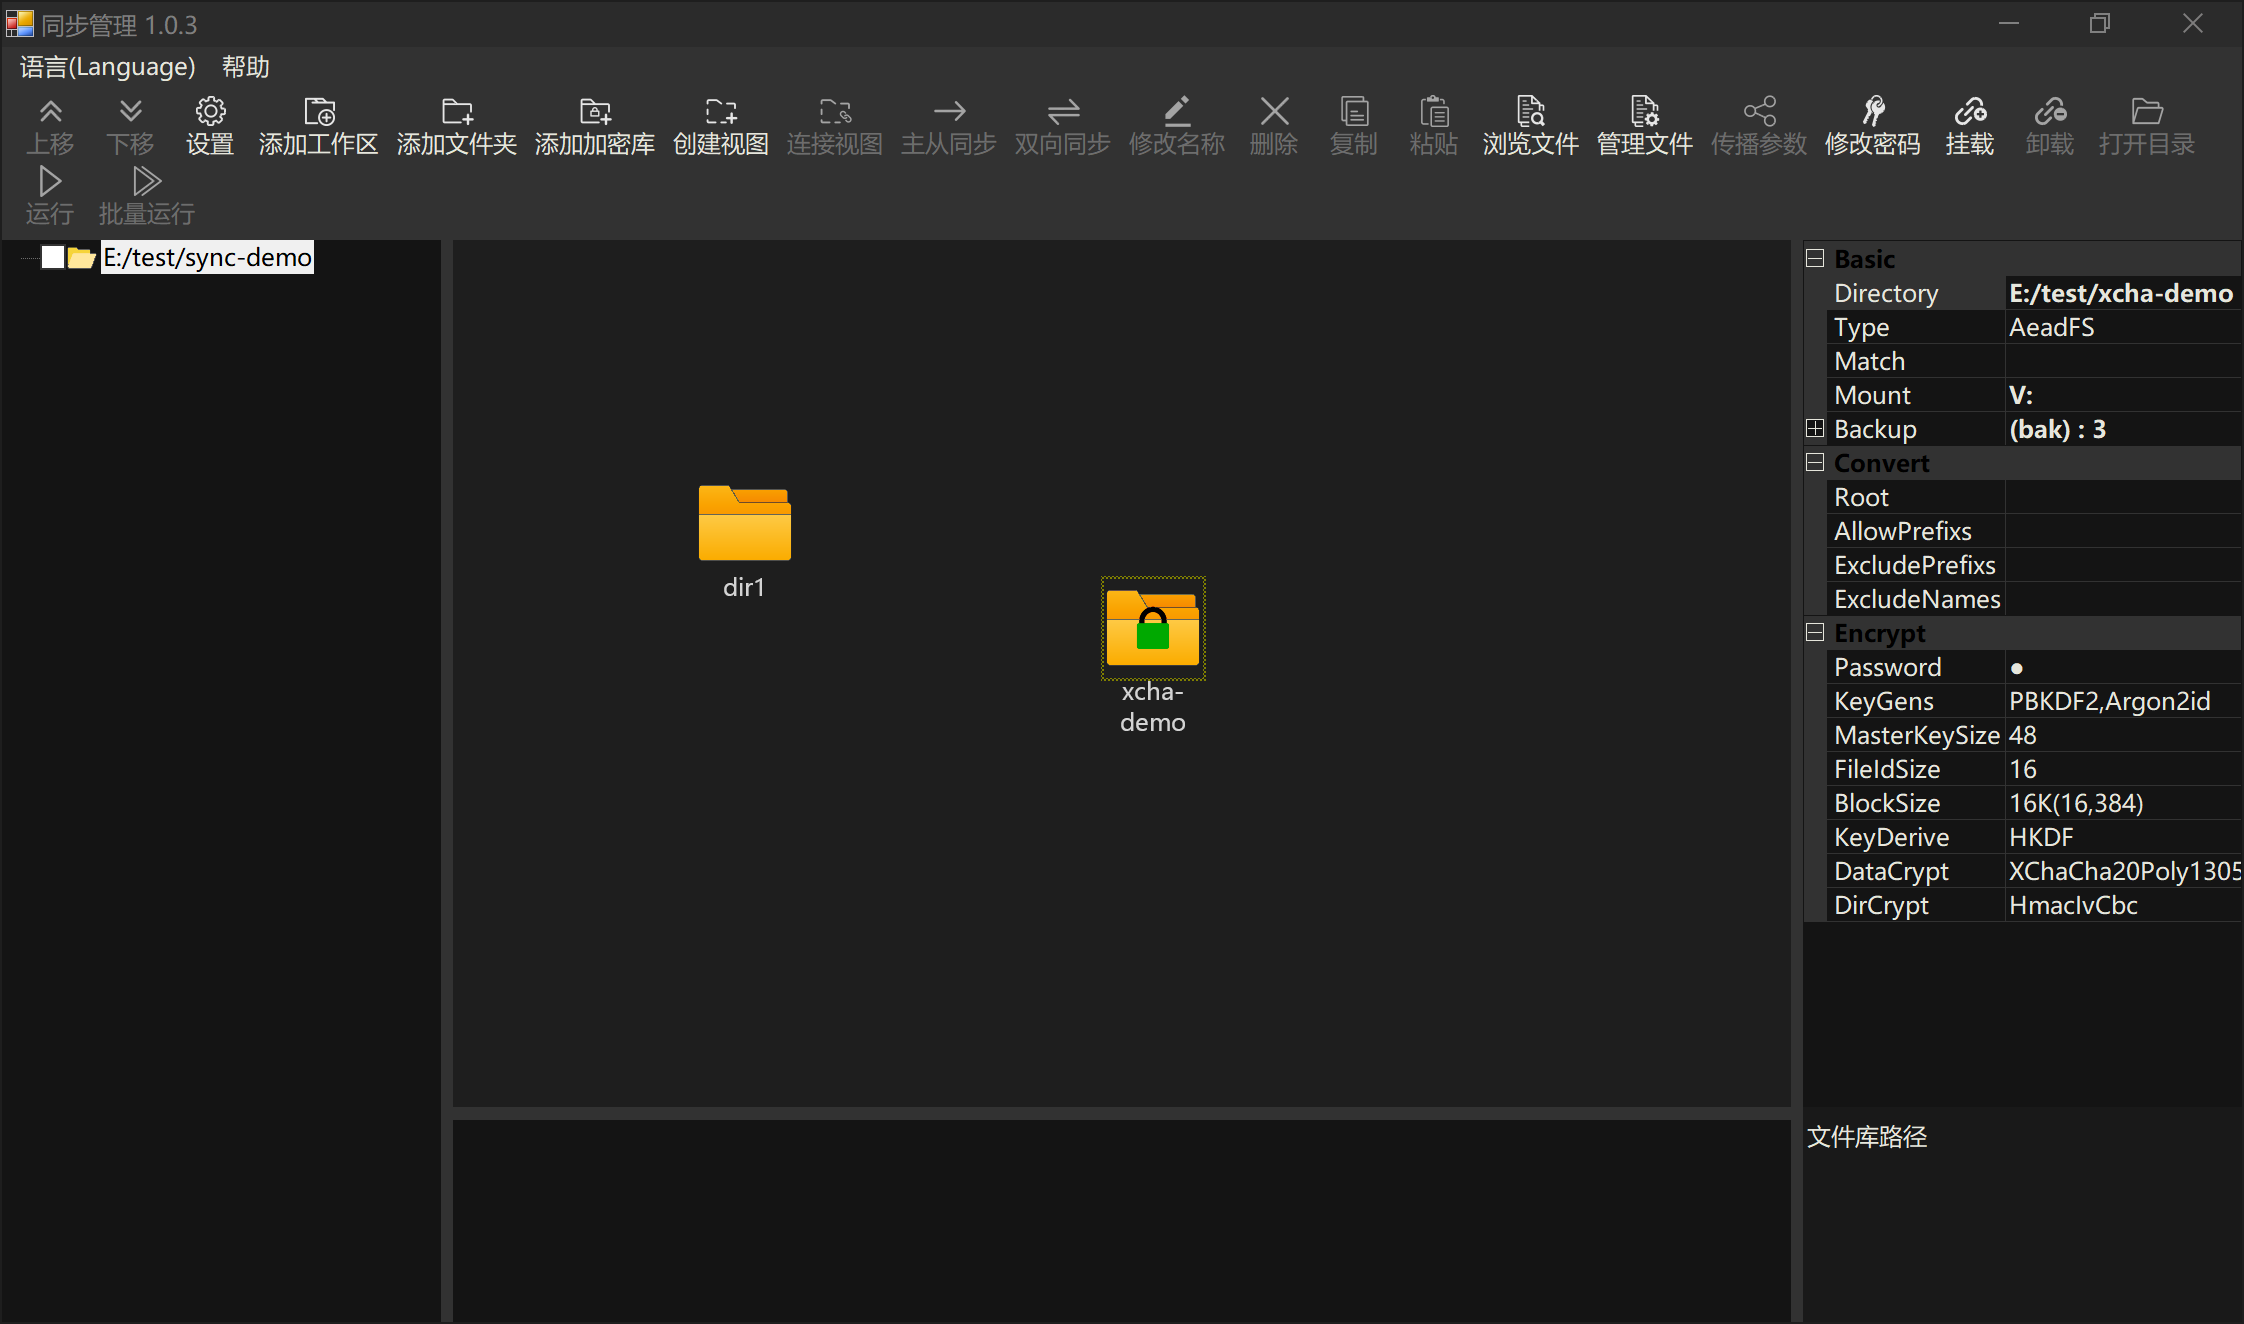
Task: Select E:/test/sync-demo tree item label
Action: pos(207,258)
